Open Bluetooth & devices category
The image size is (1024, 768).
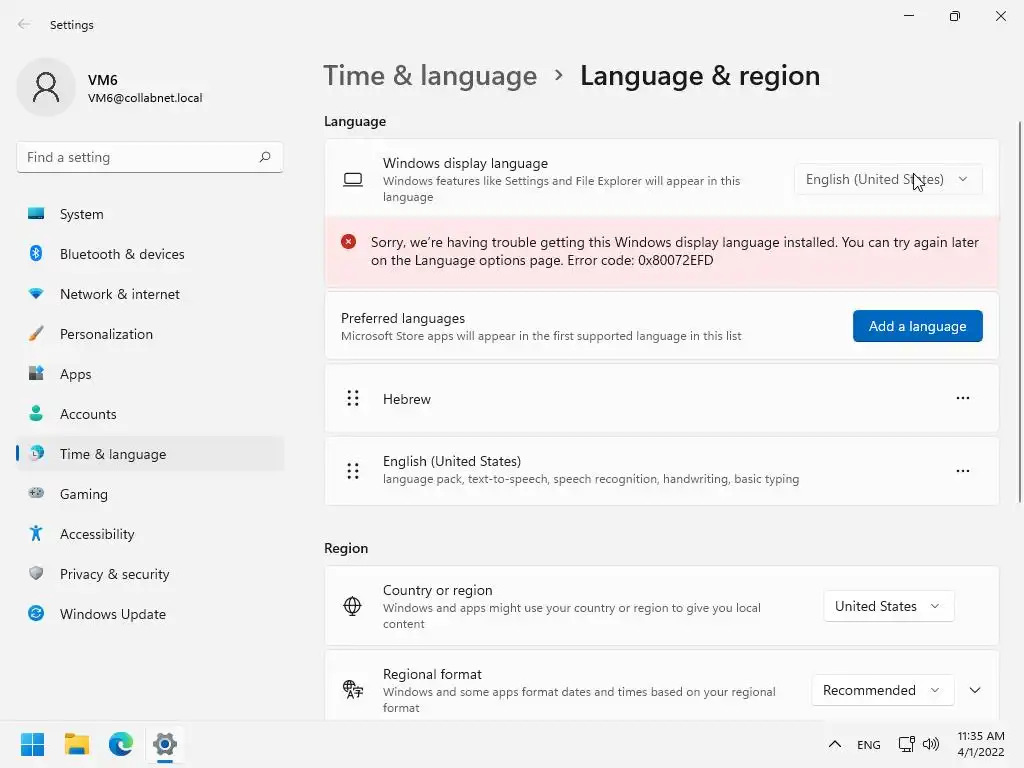[150, 254]
